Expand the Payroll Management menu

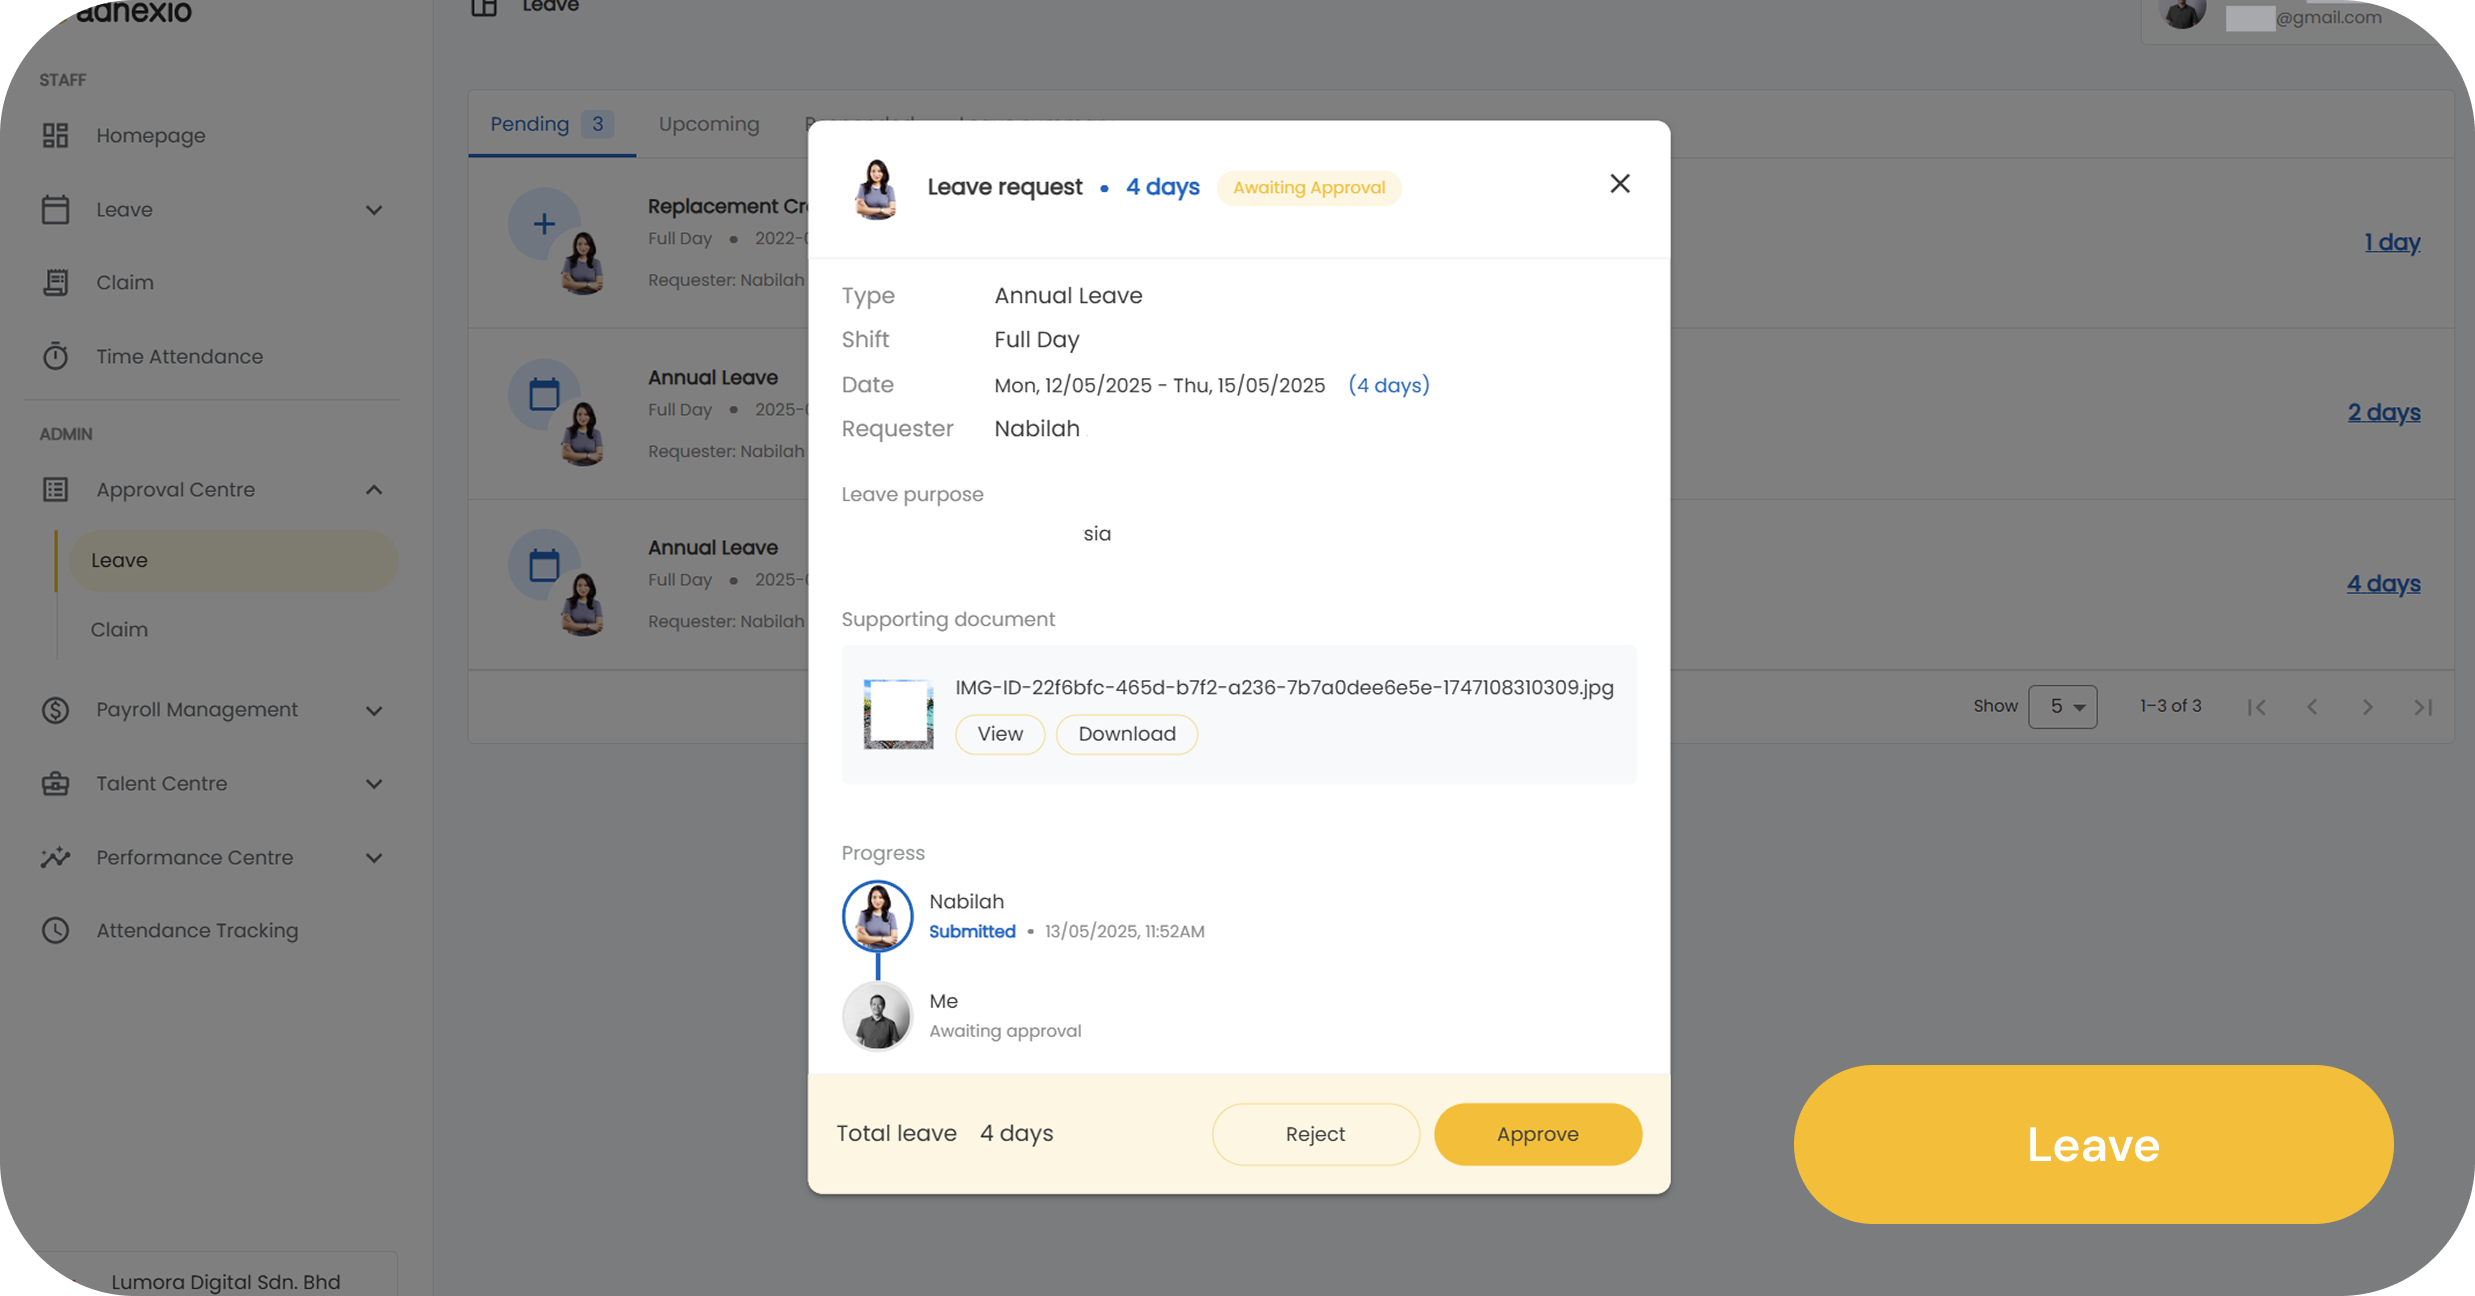374,710
